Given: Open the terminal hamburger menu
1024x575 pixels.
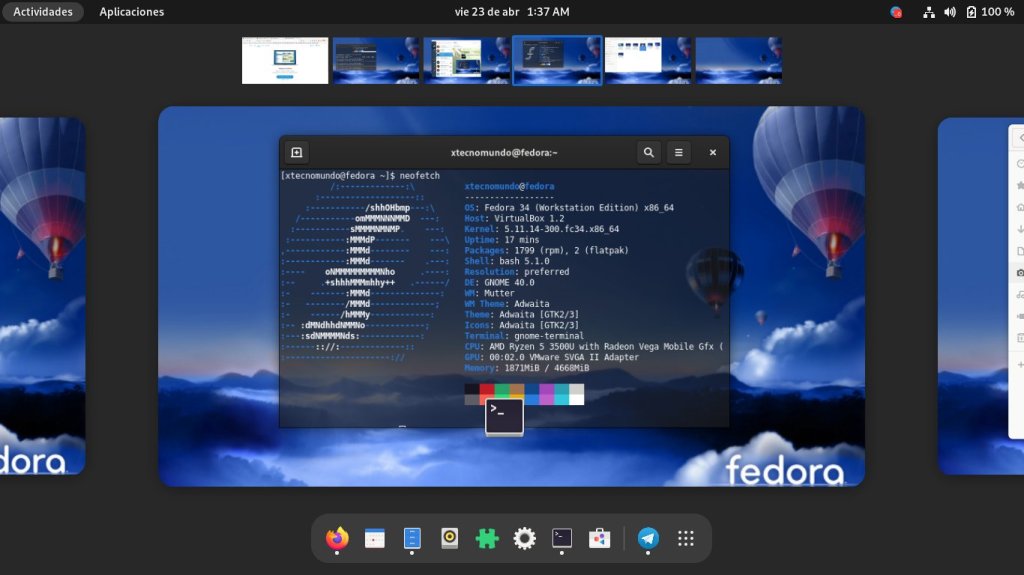Looking at the screenshot, I should point(679,152).
